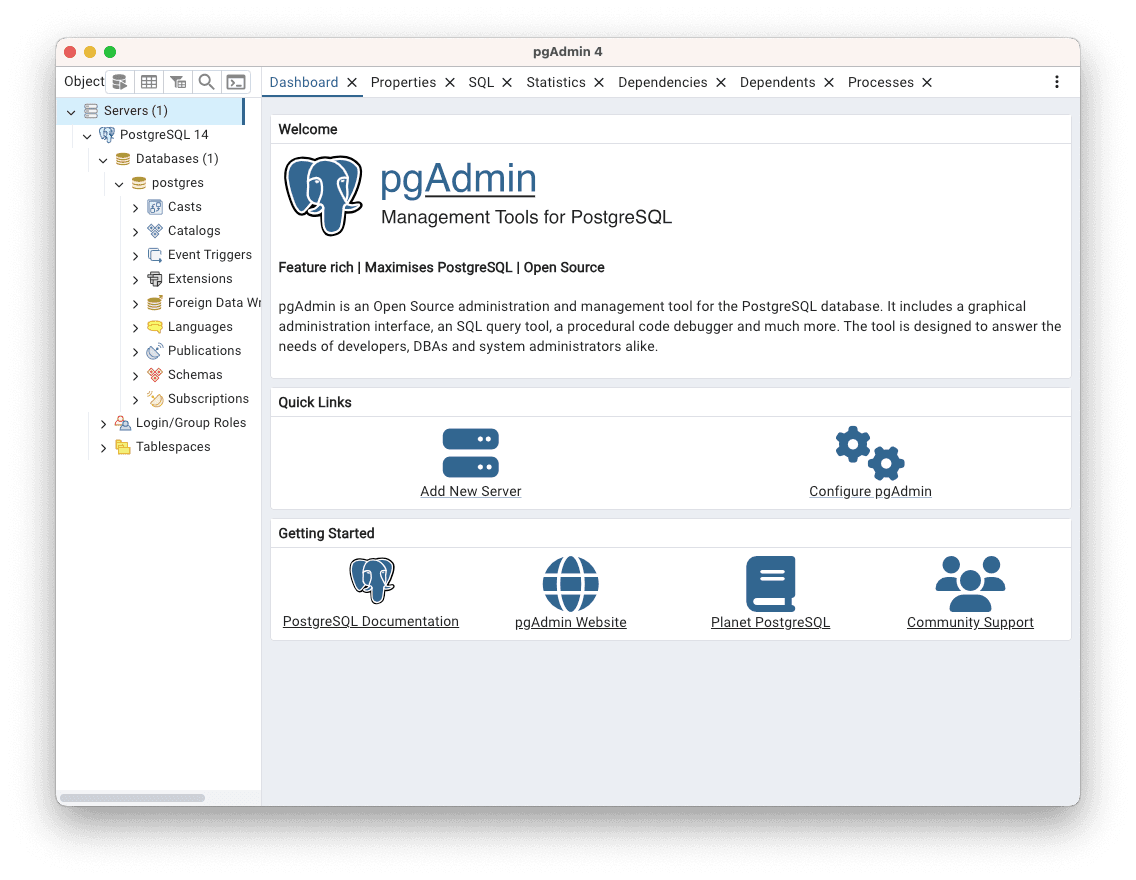Viewport: 1136px width, 880px height.
Task: Click Filtered Rows icon in toolbar
Action: coord(178,82)
